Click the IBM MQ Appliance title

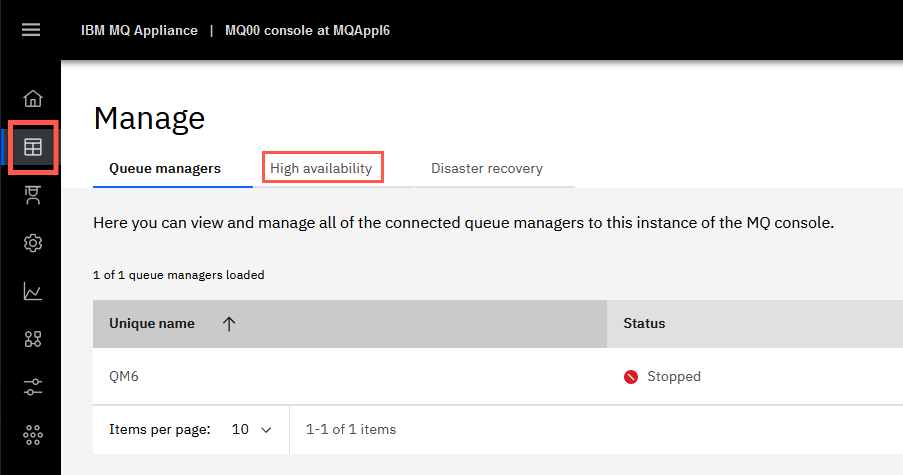tap(139, 31)
